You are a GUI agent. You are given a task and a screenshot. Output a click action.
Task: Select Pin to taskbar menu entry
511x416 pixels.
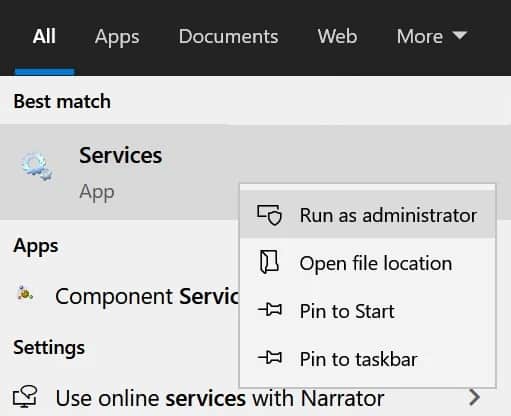tap(368, 359)
